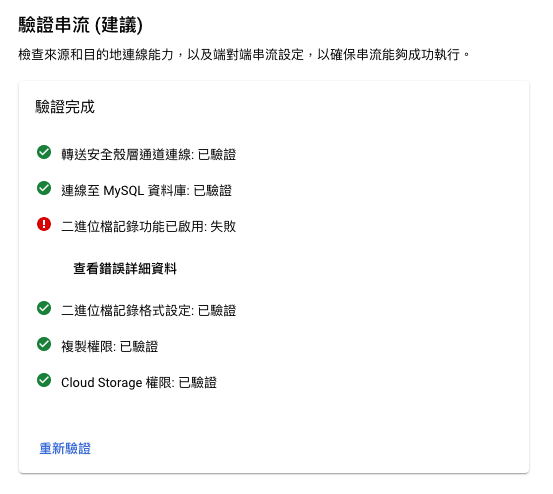Select text 二進位檔記錄格式設定: 已驗證

(148, 310)
